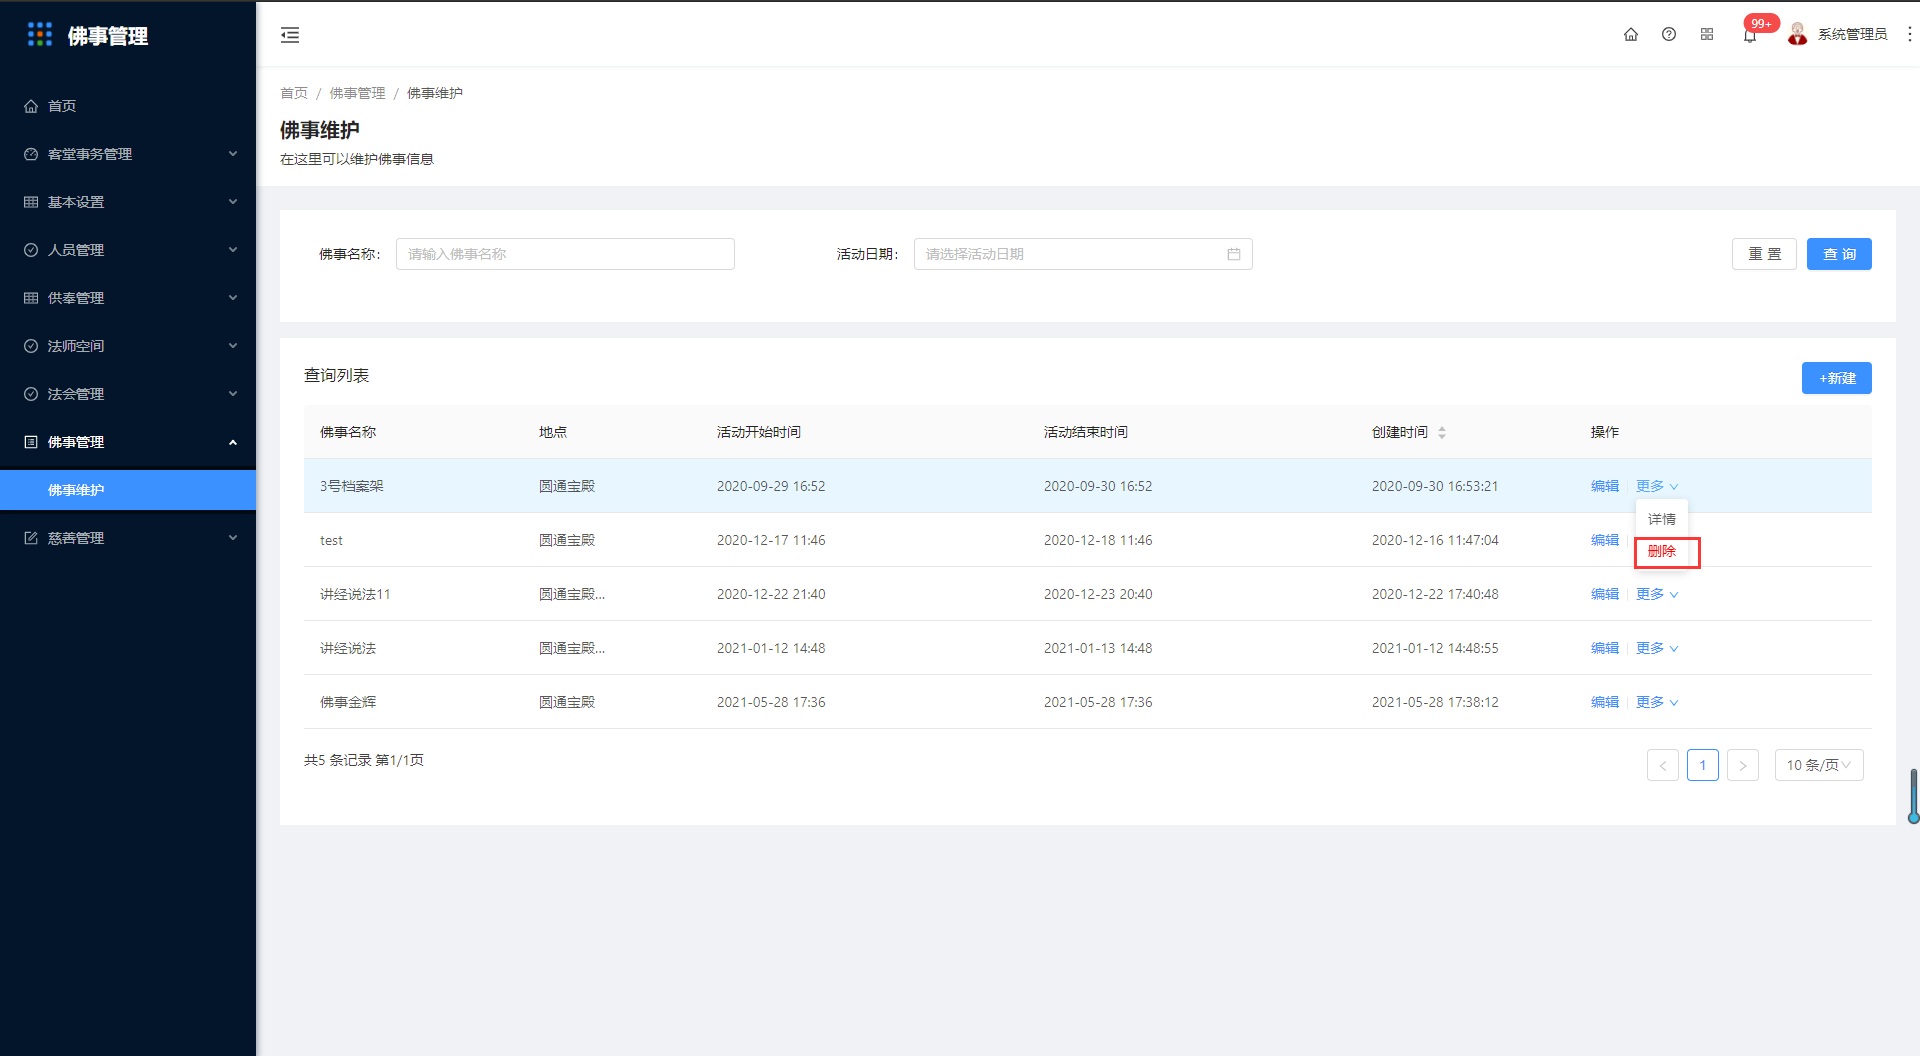The image size is (1920, 1056).
Task: Select page 1 in pagination
Action: pos(1703,765)
